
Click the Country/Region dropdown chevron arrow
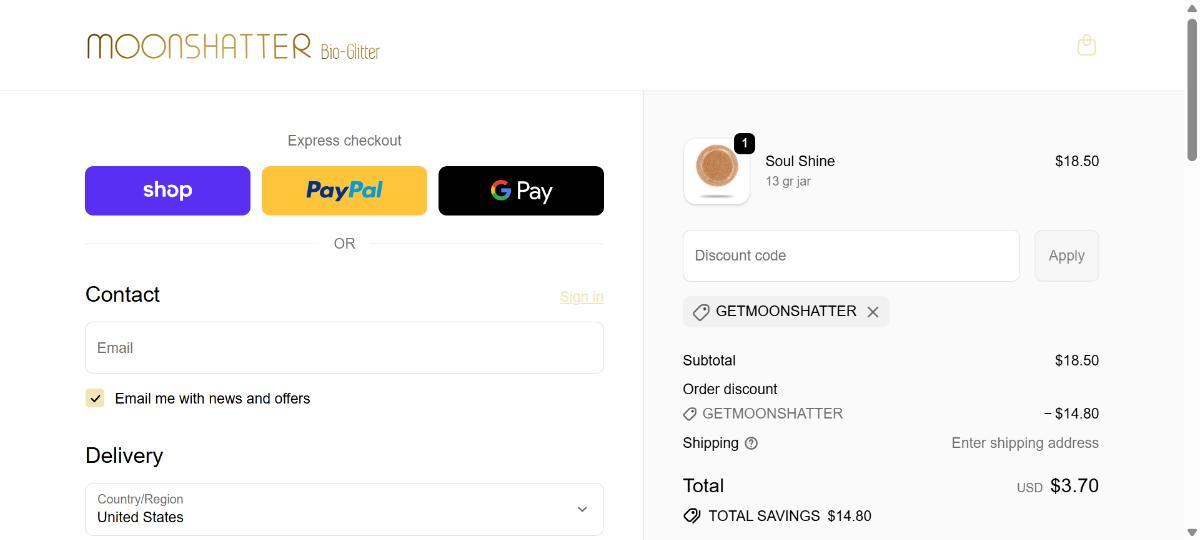582,509
